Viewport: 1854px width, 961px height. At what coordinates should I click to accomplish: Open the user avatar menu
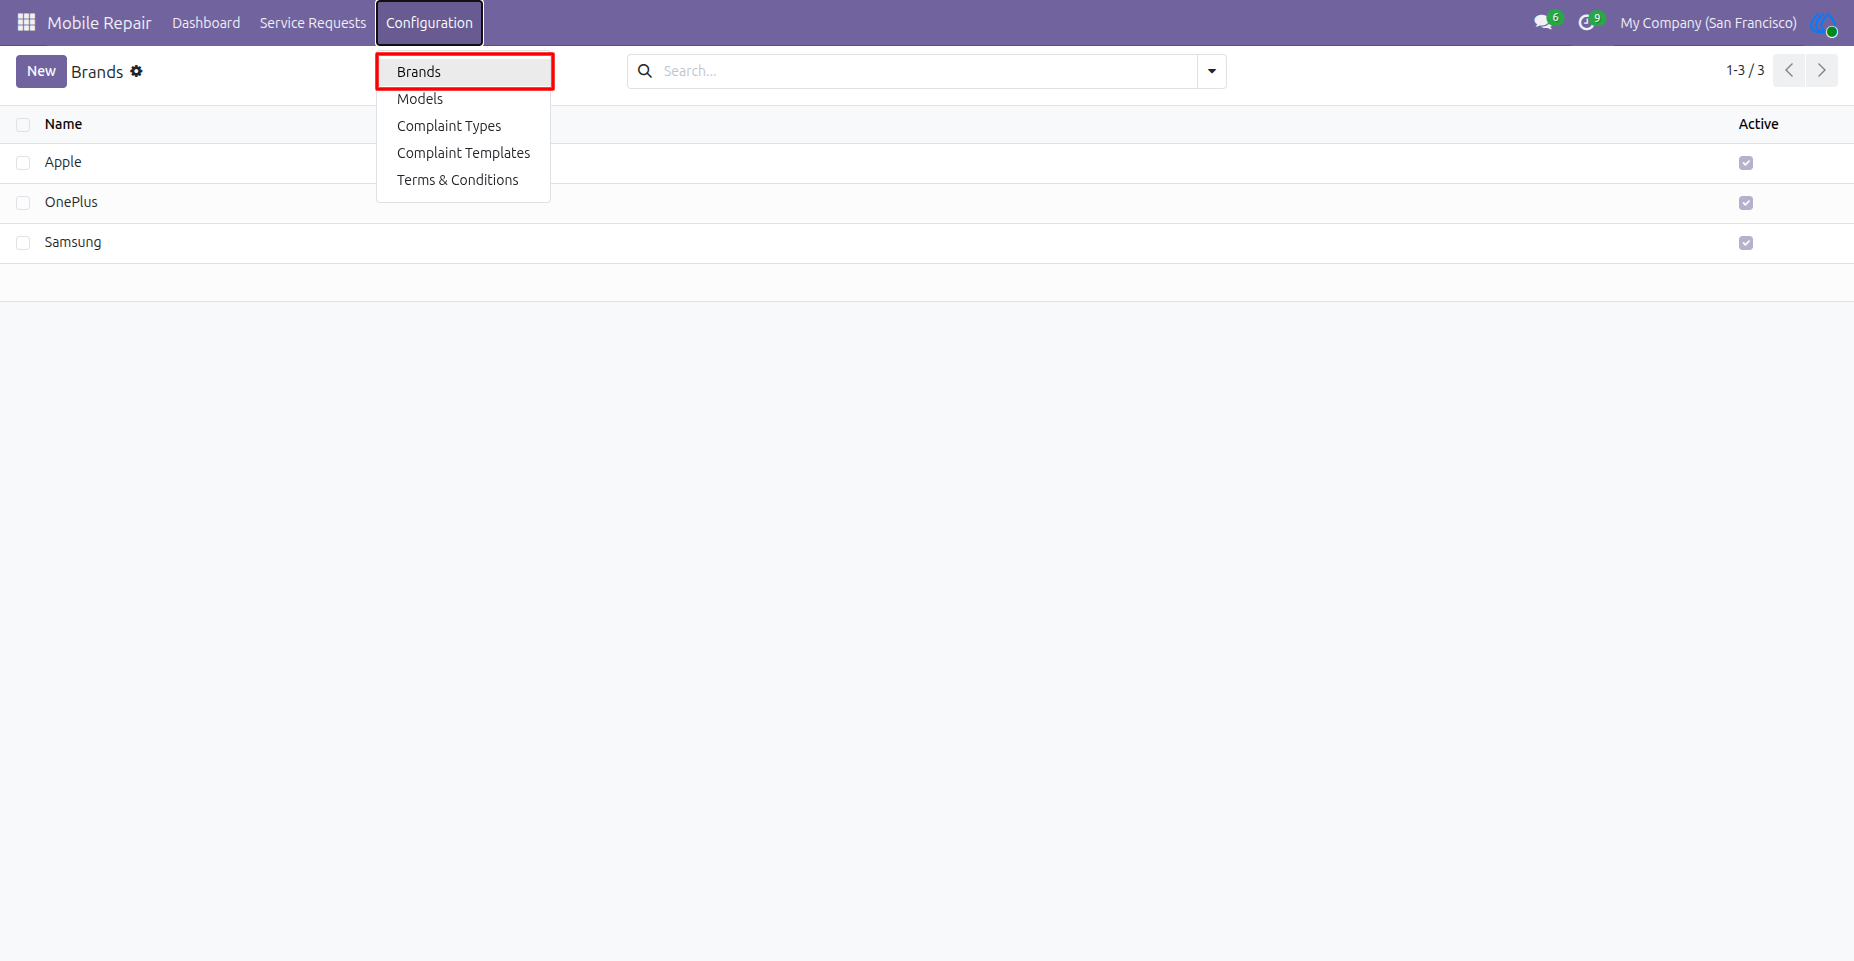click(x=1823, y=23)
